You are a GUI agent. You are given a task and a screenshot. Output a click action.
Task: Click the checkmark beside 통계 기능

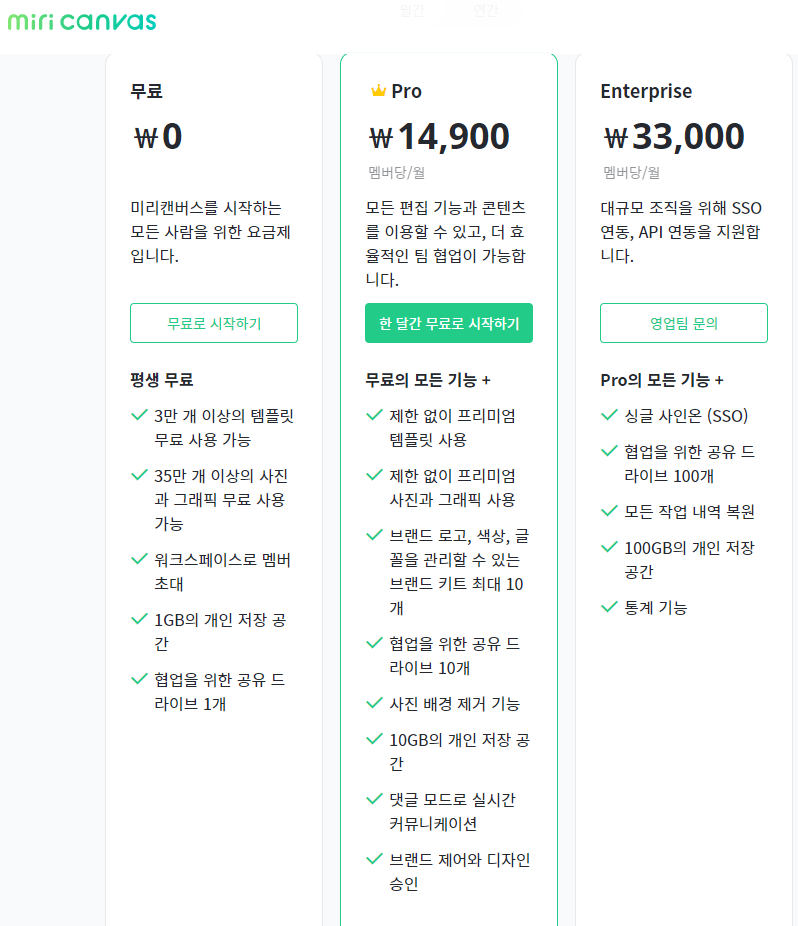(x=609, y=607)
